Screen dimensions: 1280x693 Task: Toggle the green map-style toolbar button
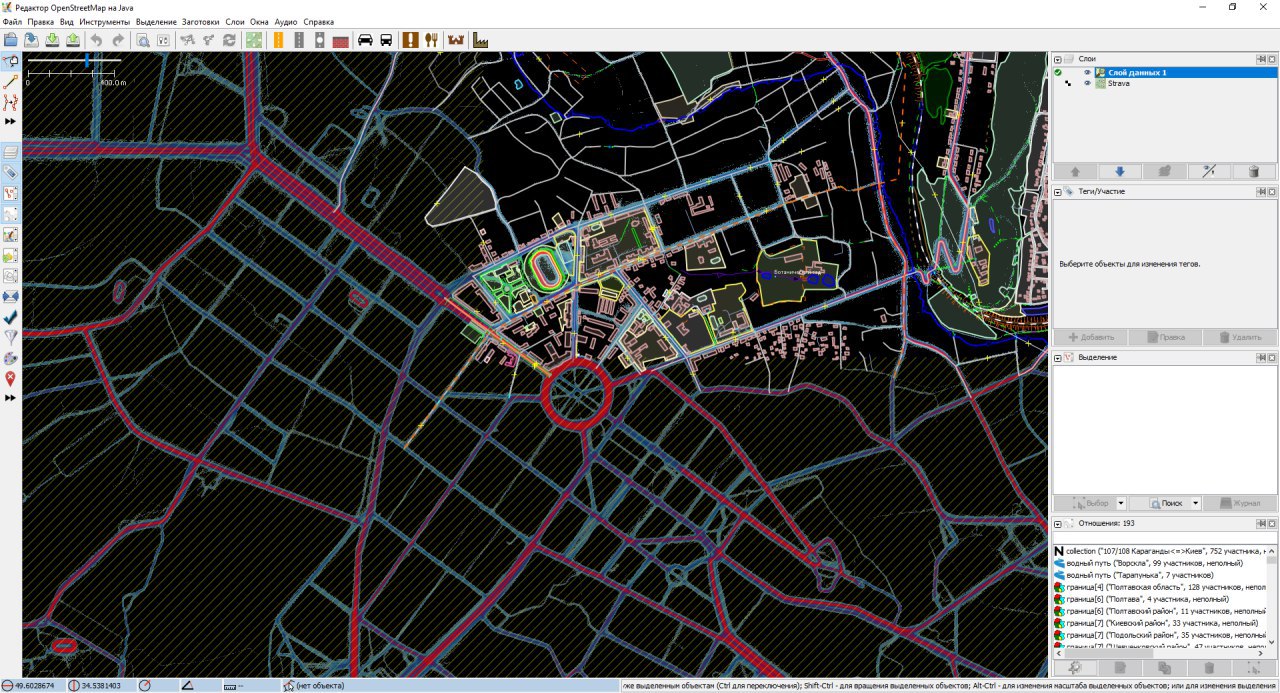click(x=254, y=40)
